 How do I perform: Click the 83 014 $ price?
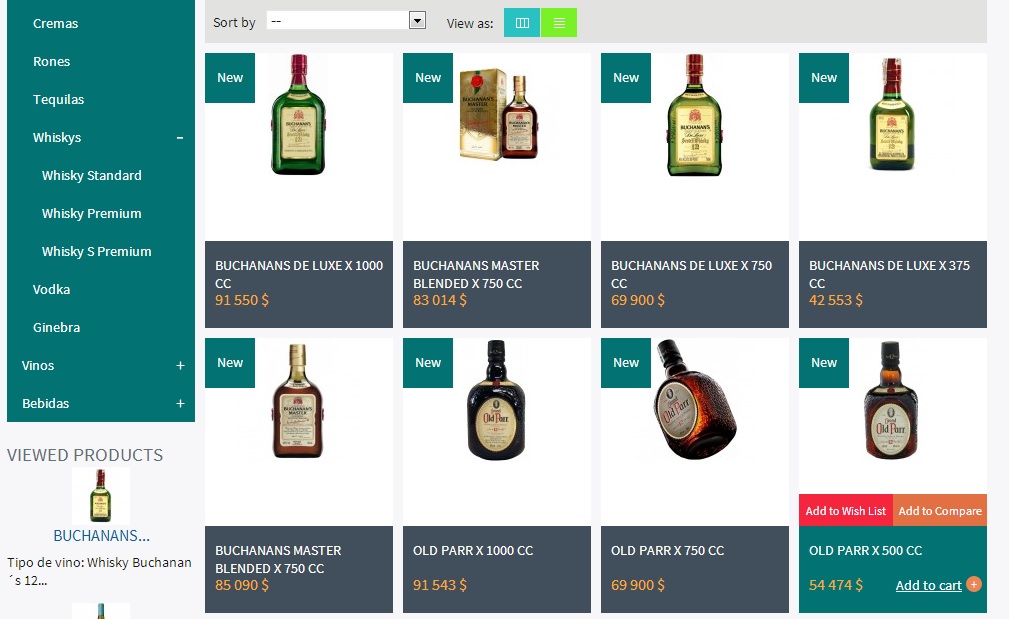point(440,300)
